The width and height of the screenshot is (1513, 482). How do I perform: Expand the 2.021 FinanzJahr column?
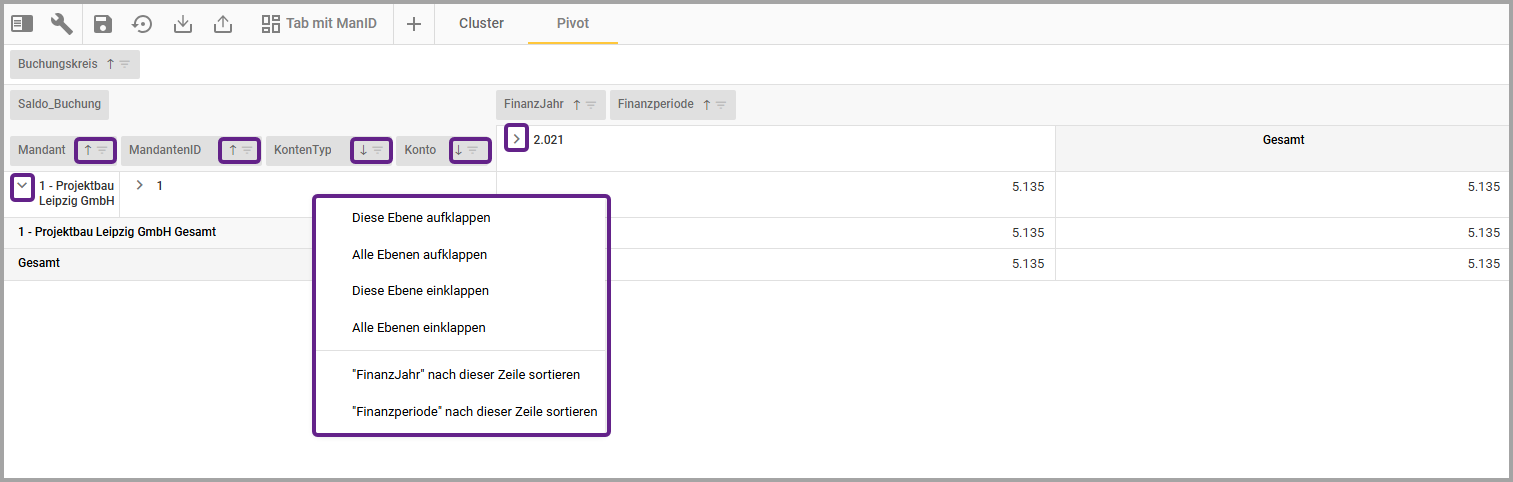[516, 139]
